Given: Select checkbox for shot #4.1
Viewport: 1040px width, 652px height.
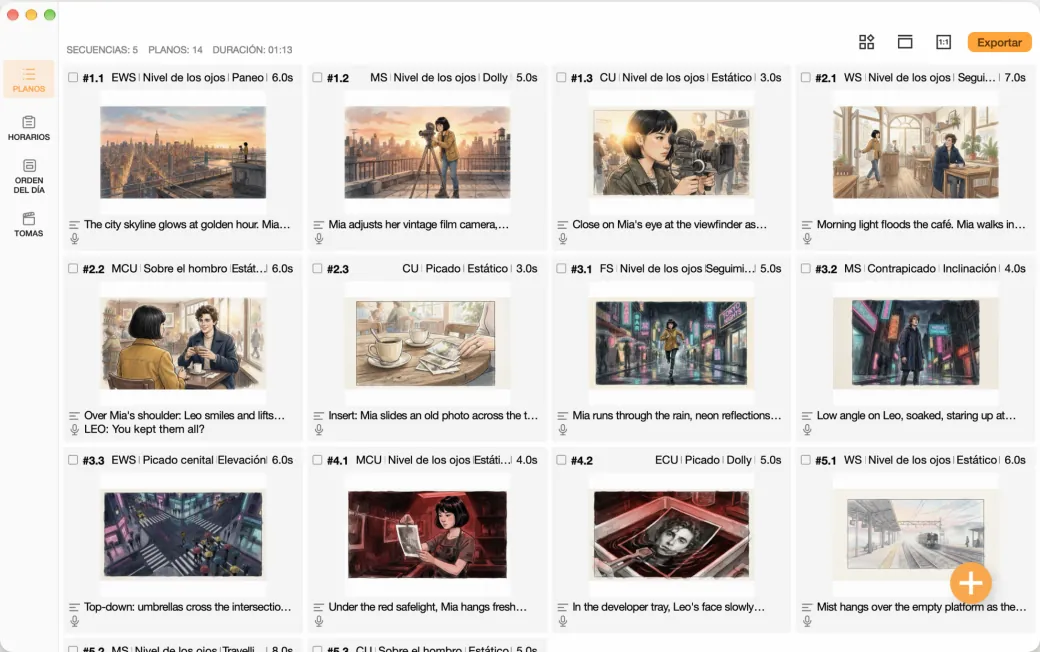Looking at the screenshot, I should pyautogui.click(x=317, y=460).
